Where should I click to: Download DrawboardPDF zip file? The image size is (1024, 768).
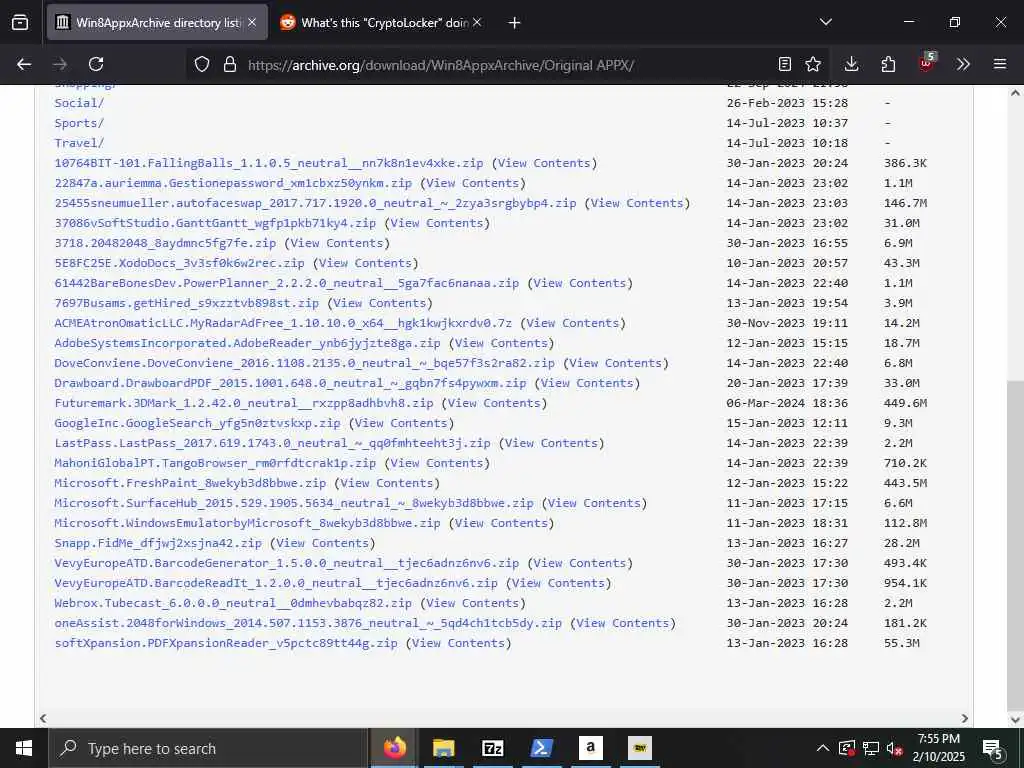[x=290, y=383]
